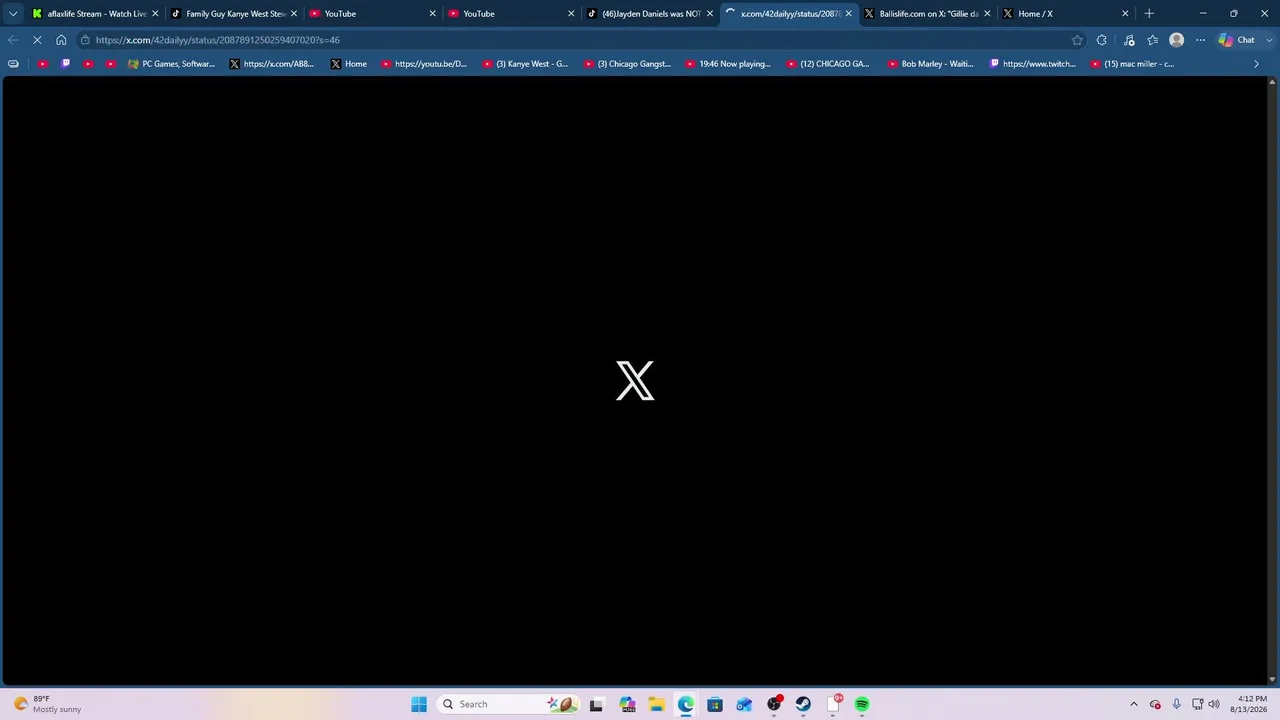Open Microsoft Edge from taskbar

686,704
